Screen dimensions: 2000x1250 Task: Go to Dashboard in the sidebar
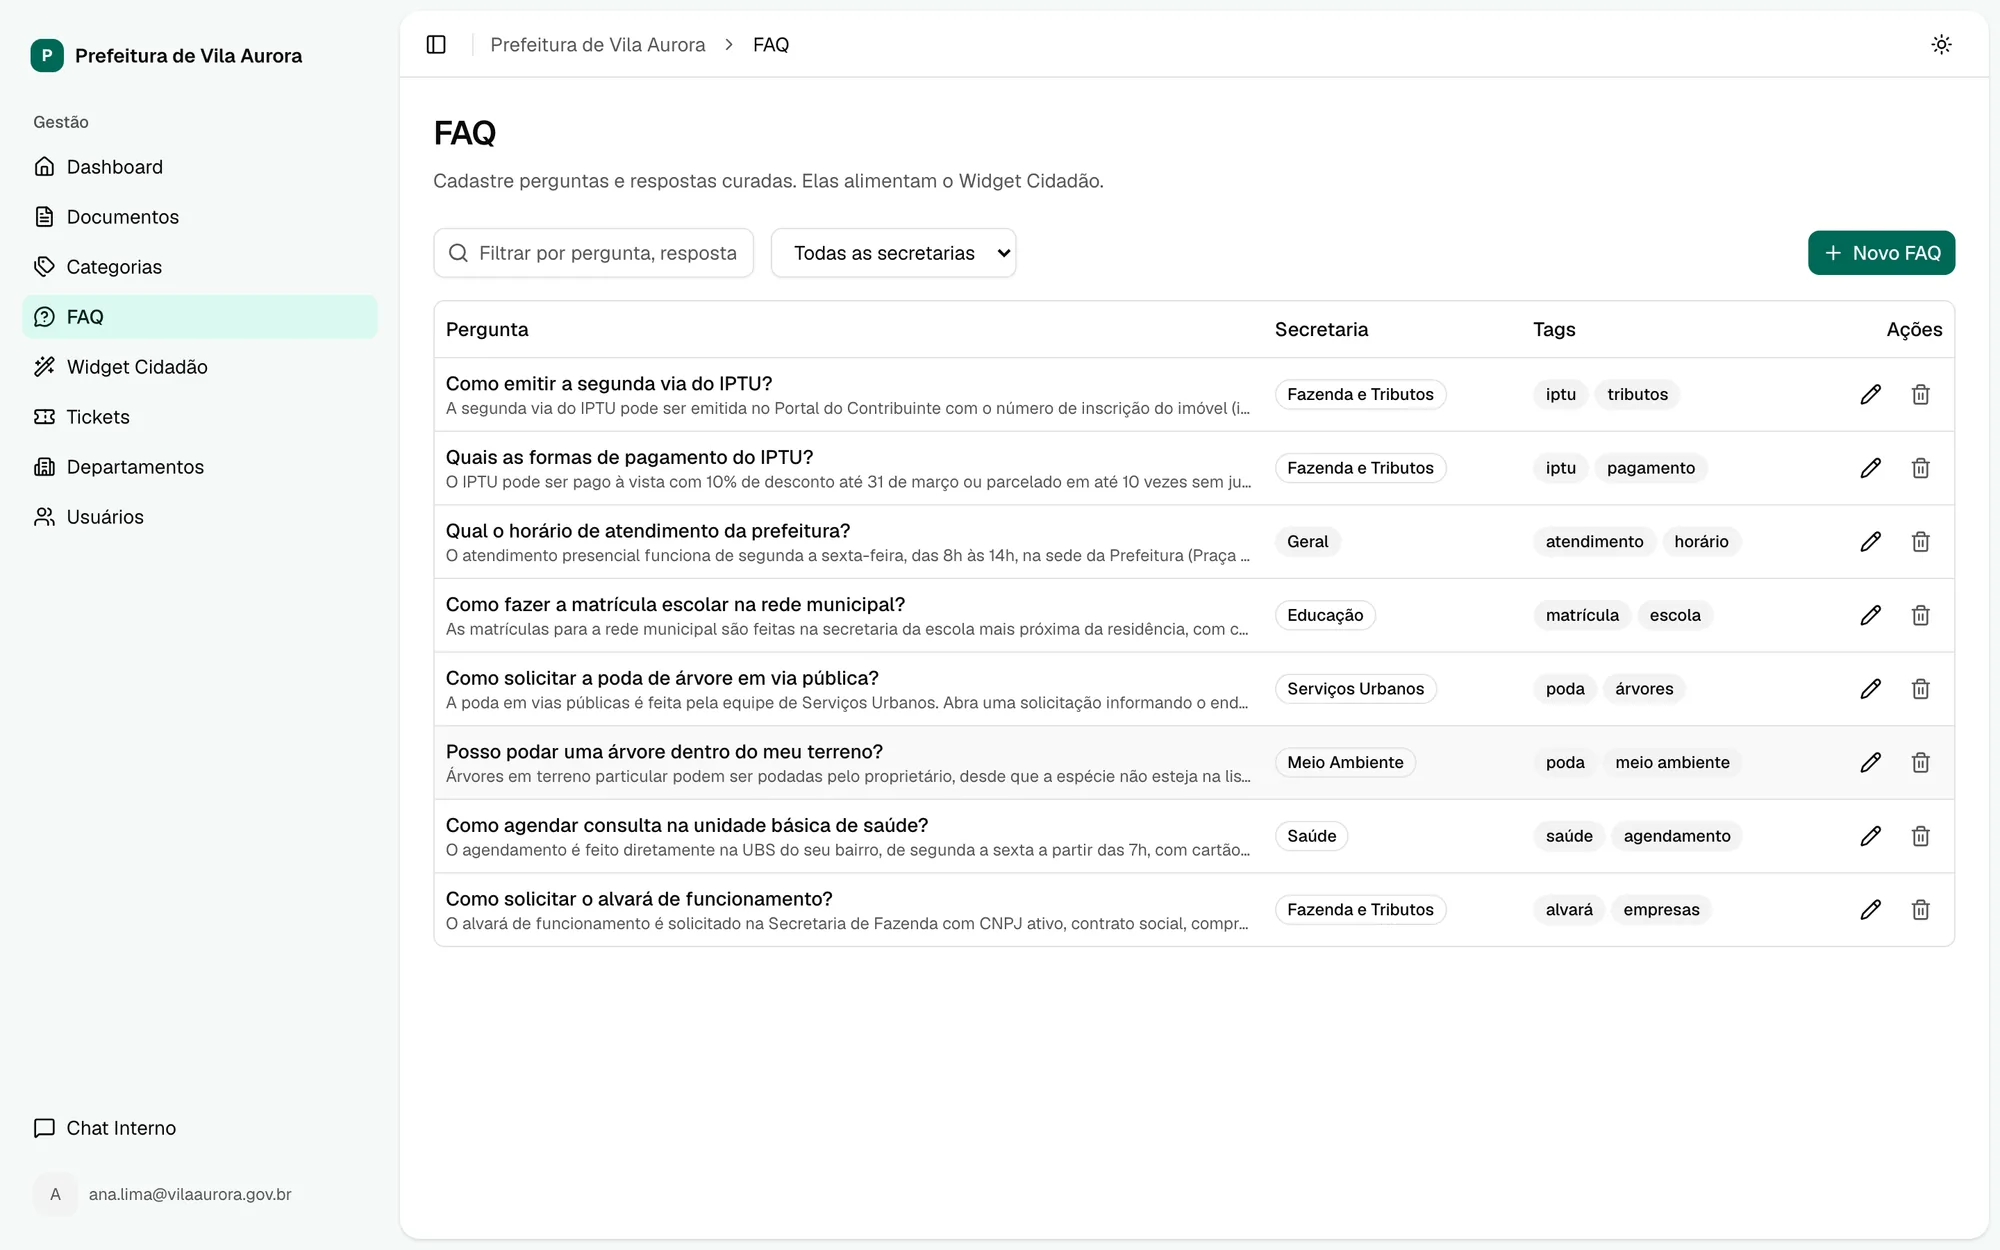click(x=200, y=167)
